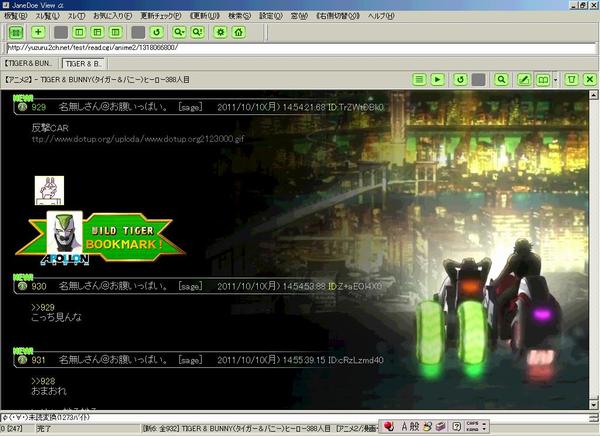Click the trash bin icon in thread toolbar
The width and height of the screenshot is (600, 436).
tap(572, 80)
